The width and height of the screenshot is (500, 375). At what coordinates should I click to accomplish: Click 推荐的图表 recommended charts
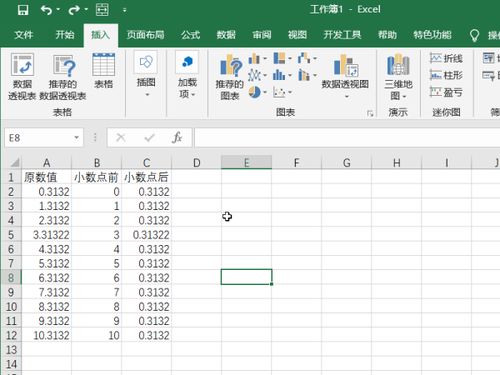[230, 77]
